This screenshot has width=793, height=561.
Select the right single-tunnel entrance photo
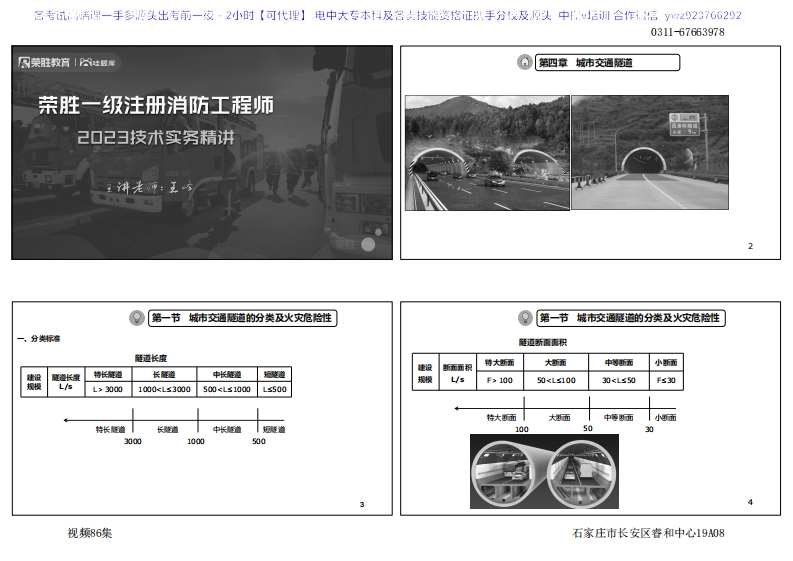649,152
